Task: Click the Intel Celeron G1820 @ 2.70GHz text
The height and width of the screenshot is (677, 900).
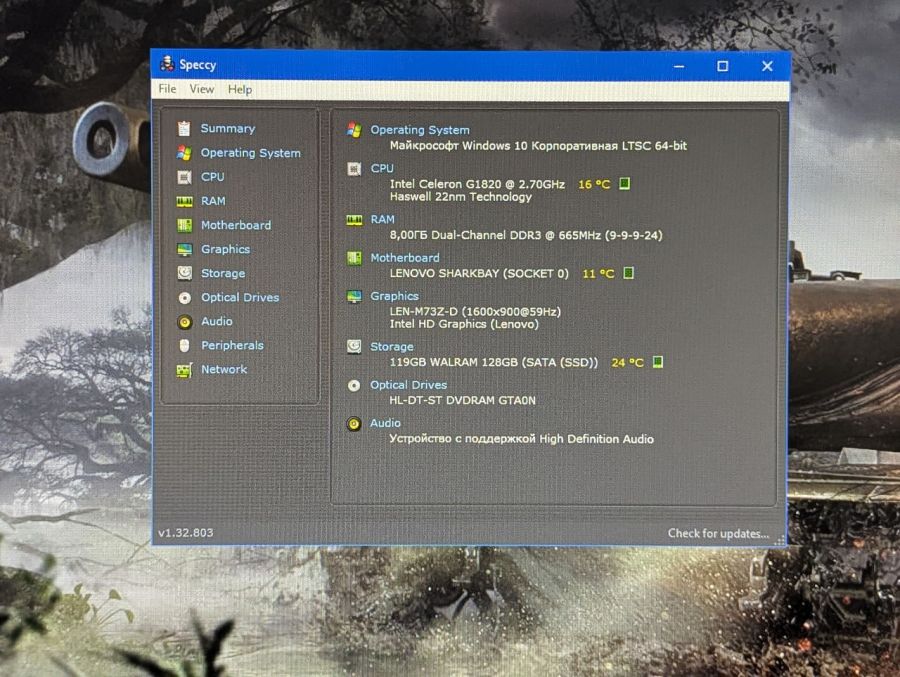Action: (x=477, y=184)
